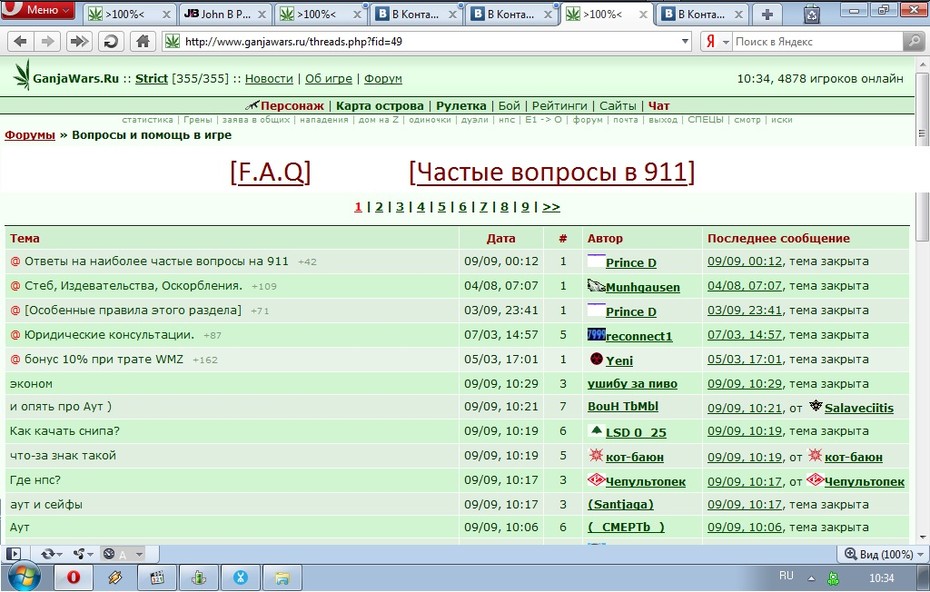
Task: Click the browser Forward arrow button
Action: (48, 41)
